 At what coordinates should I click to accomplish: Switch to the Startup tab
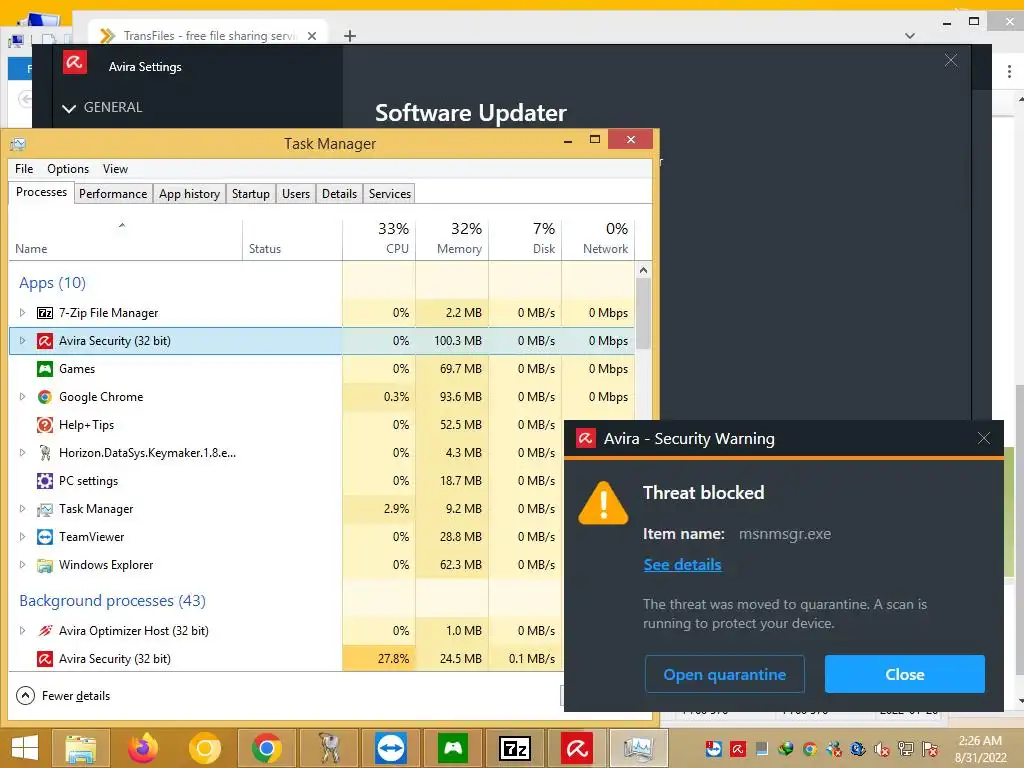(251, 194)
